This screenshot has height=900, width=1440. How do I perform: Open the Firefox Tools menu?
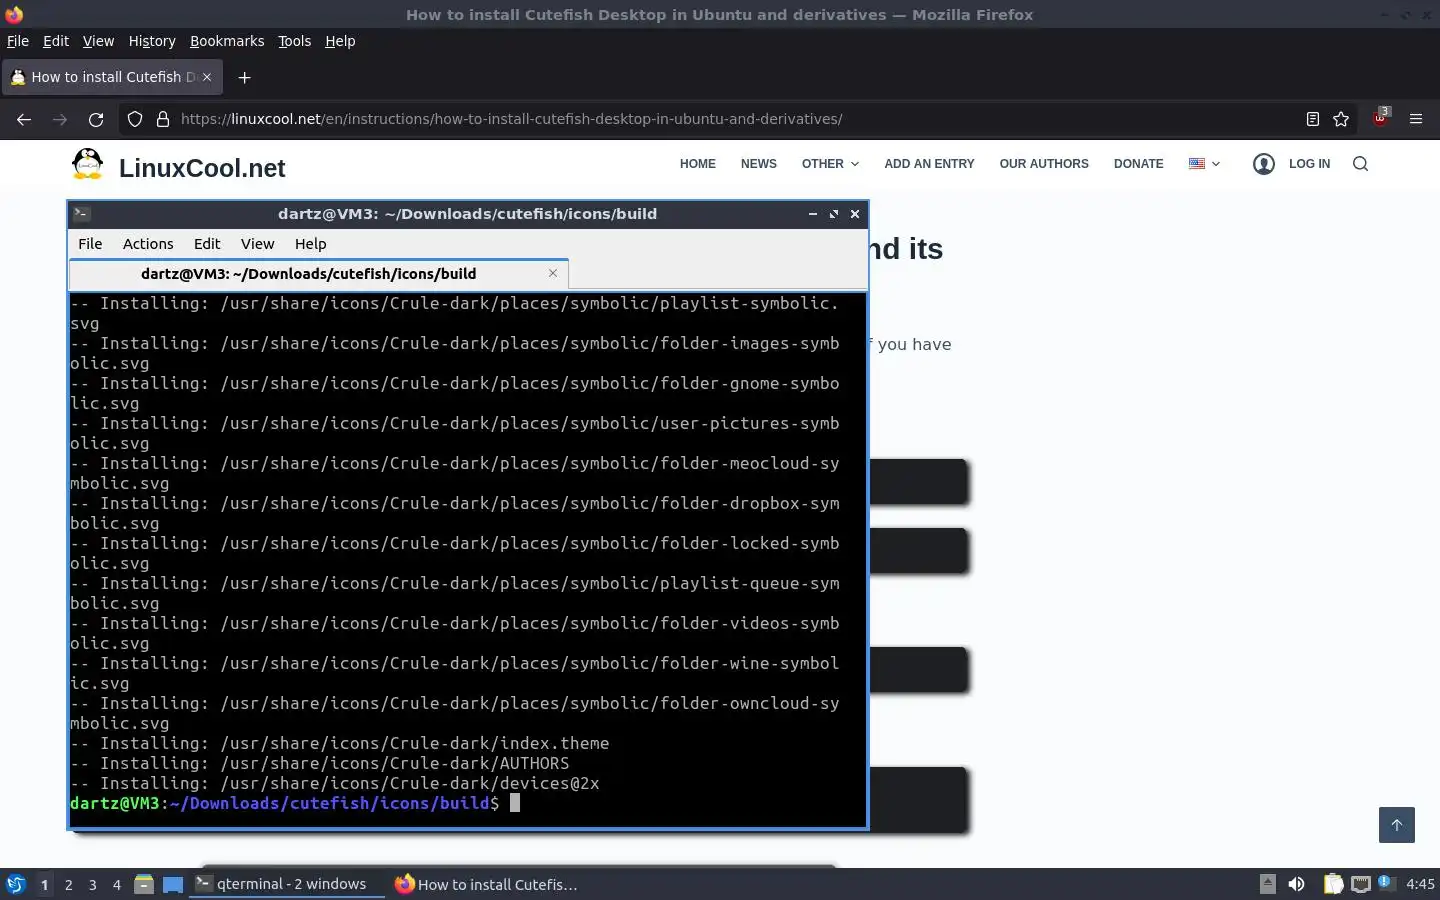(x=294, y=41)
